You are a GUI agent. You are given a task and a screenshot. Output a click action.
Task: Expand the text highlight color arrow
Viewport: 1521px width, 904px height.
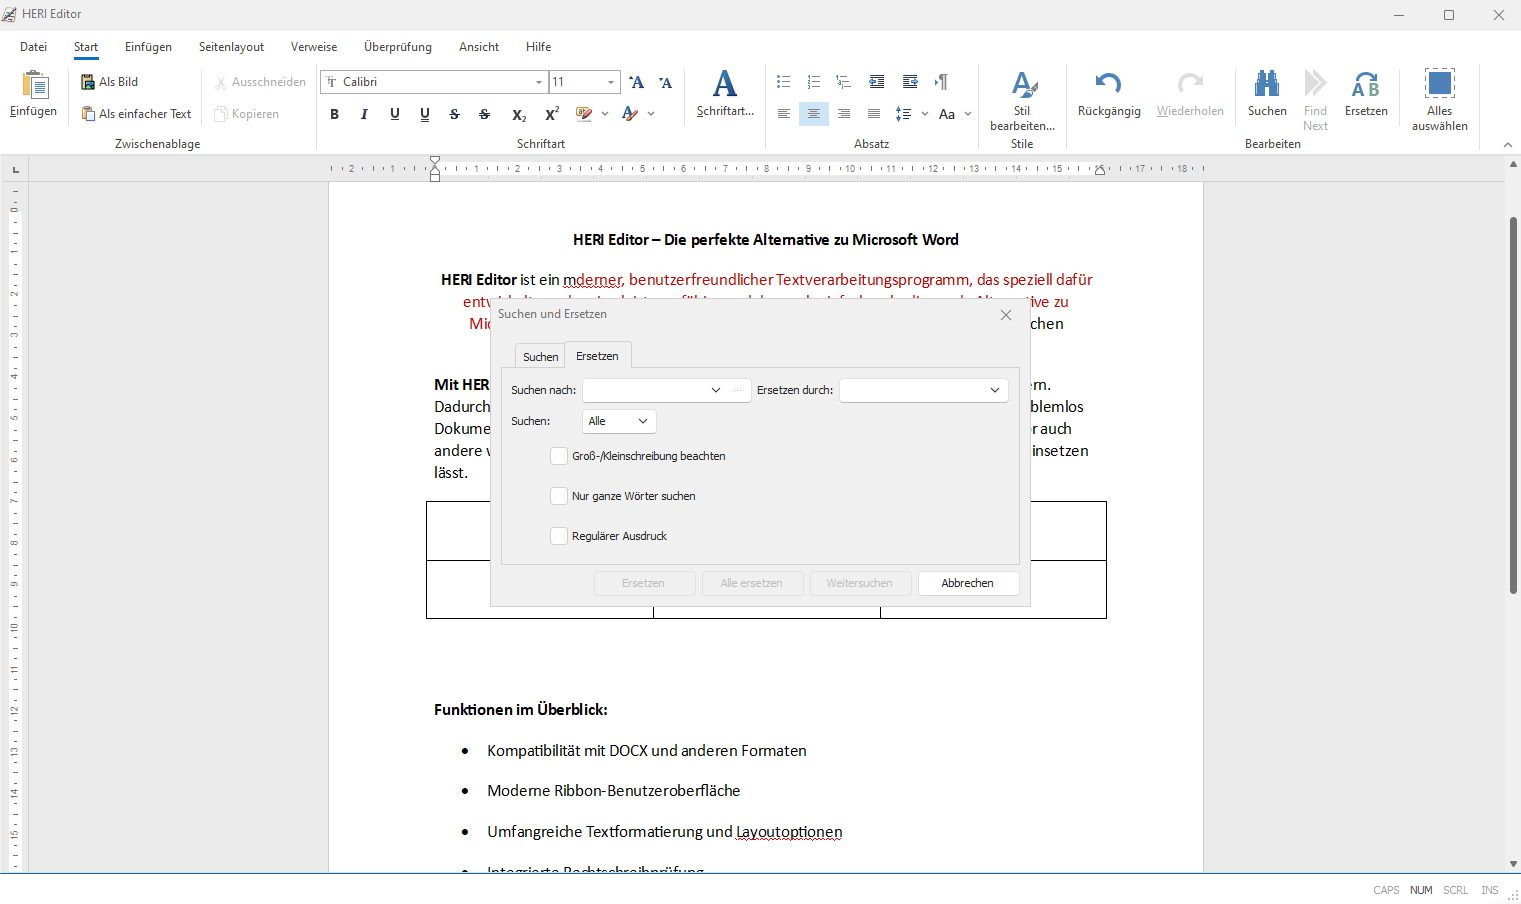[x=605, y=114]
